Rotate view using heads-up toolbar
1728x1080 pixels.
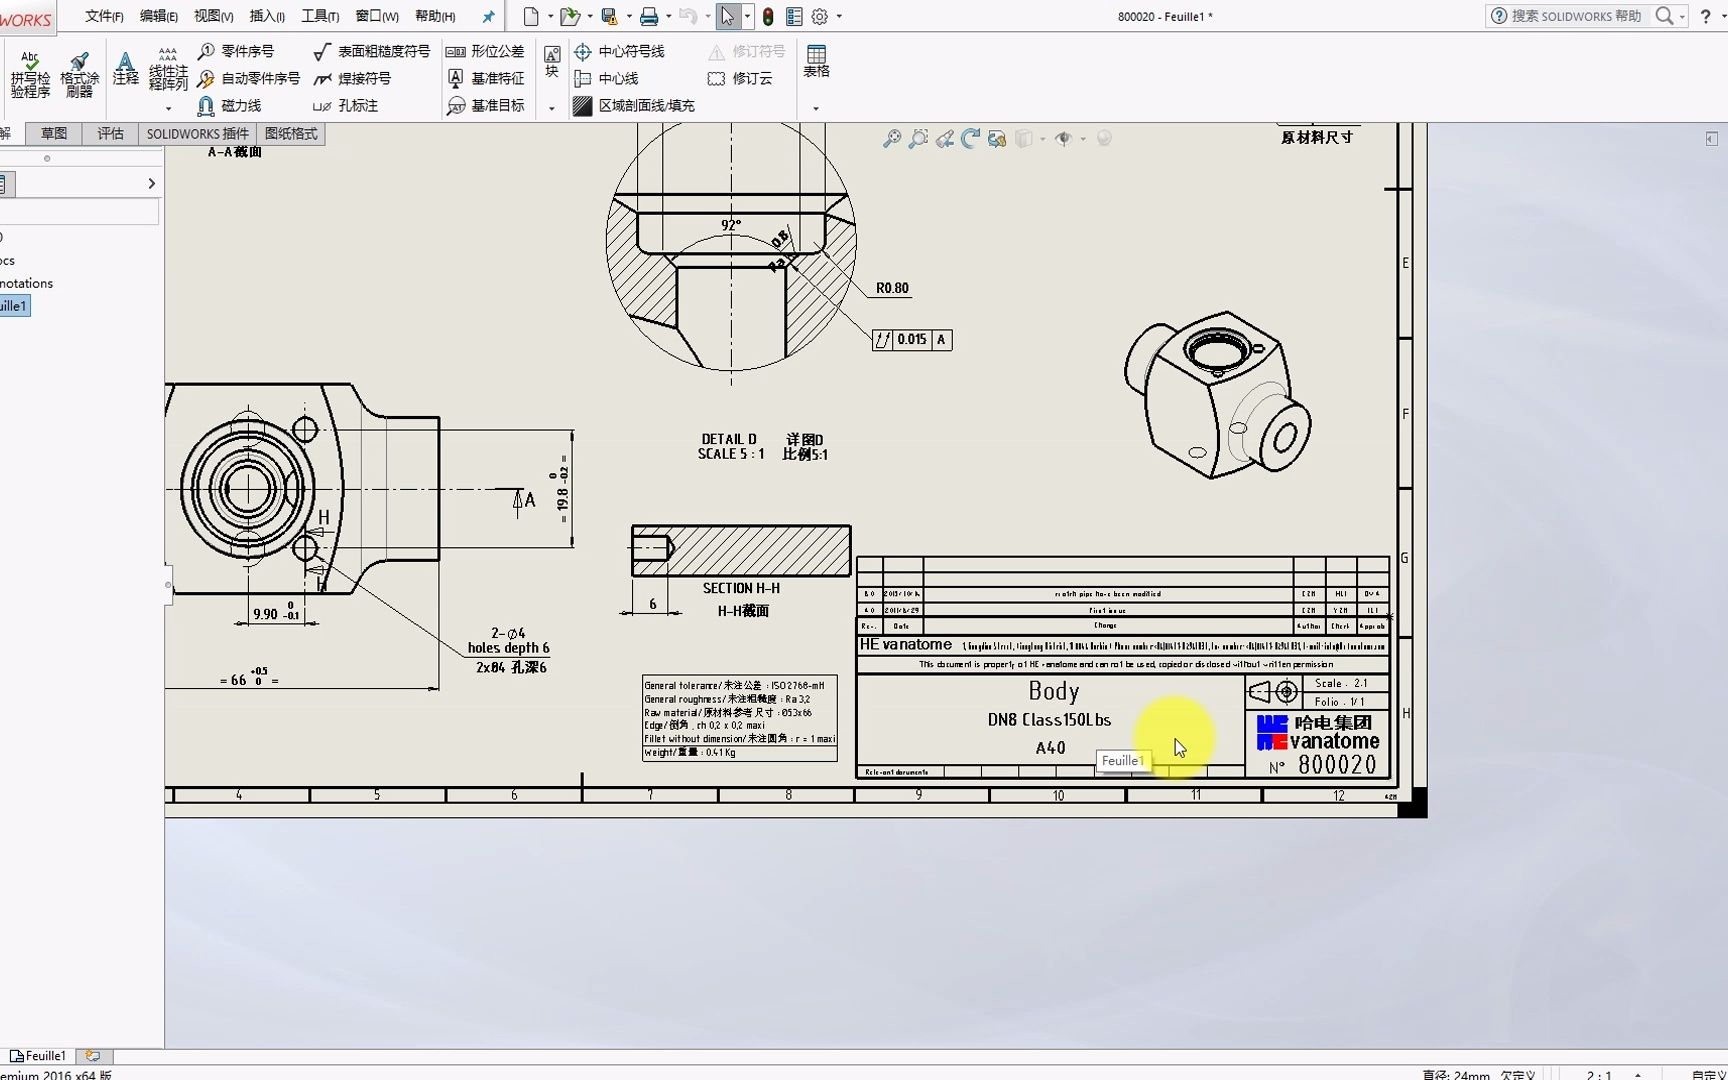coord(970,139)
